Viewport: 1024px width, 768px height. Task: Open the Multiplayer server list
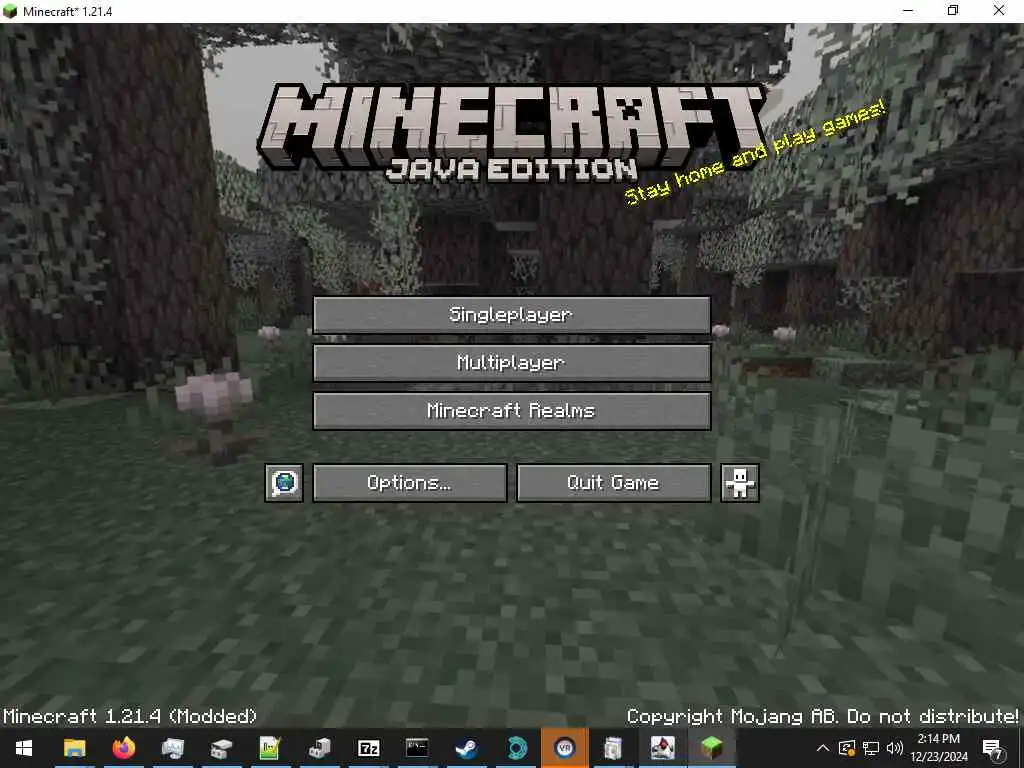511,362
